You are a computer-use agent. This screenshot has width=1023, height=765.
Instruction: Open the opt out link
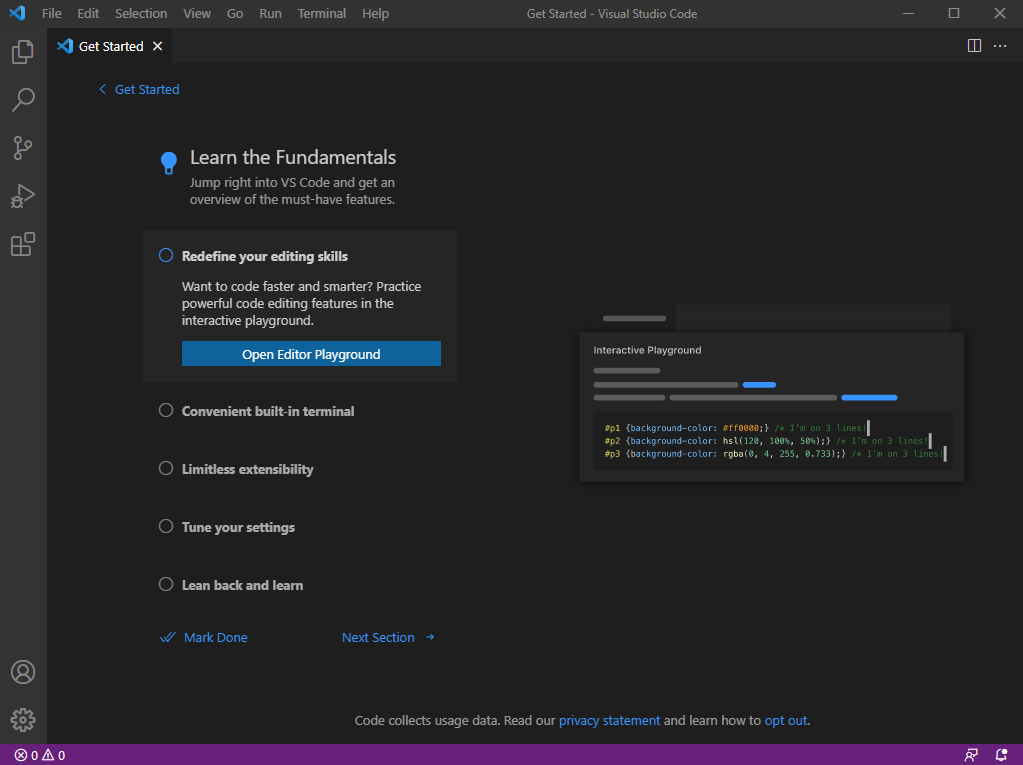(786, 721)
